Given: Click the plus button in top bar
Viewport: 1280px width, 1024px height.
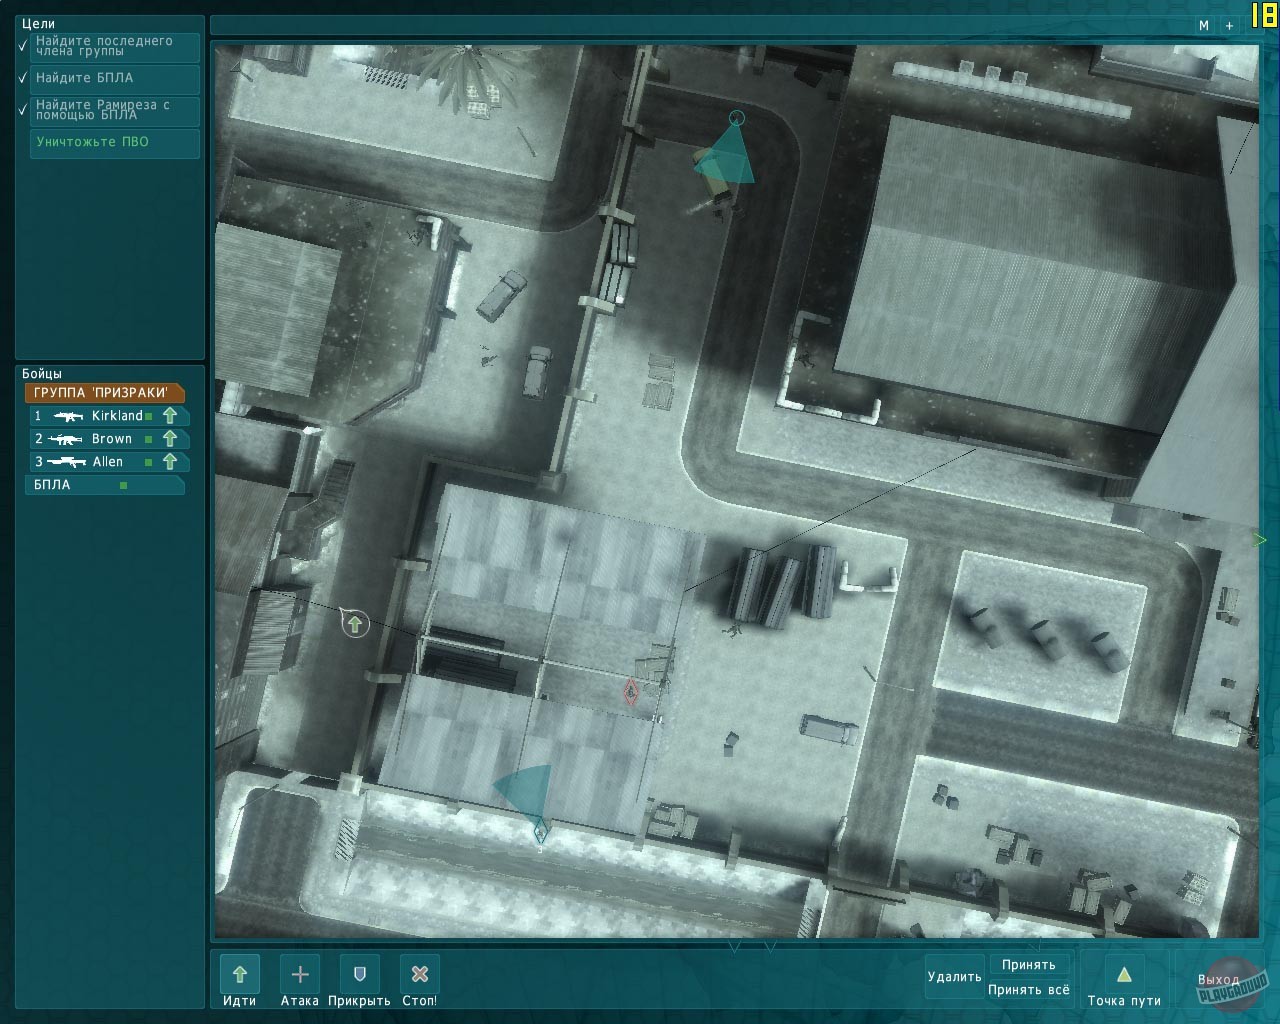Looking at the screenshot, I should (x=1230, y=26).
